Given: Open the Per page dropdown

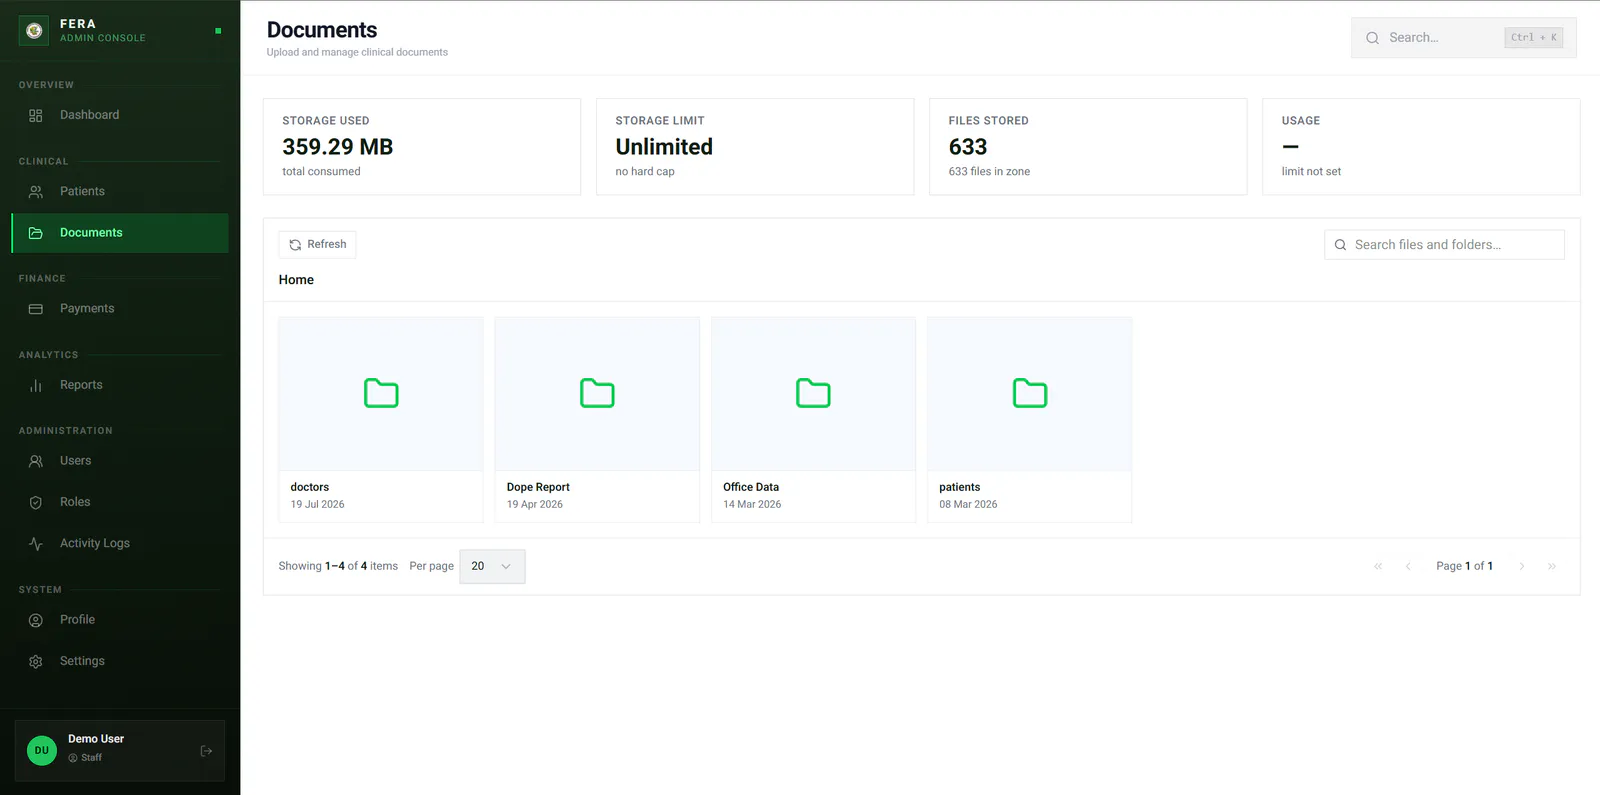Looking at the screenshot, I should pyautogui.click(x=492, y=566).
